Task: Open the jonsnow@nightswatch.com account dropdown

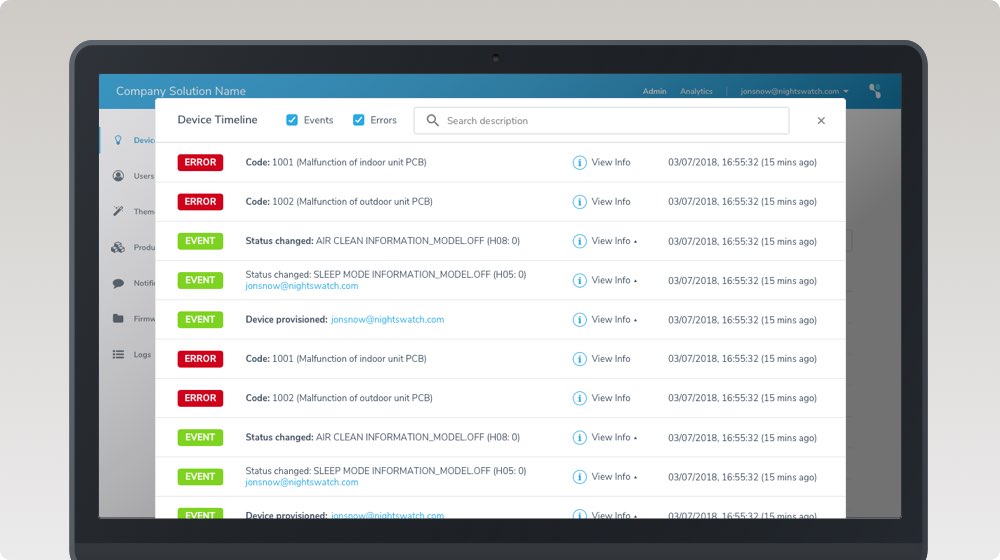Action: tap(794, 91)
